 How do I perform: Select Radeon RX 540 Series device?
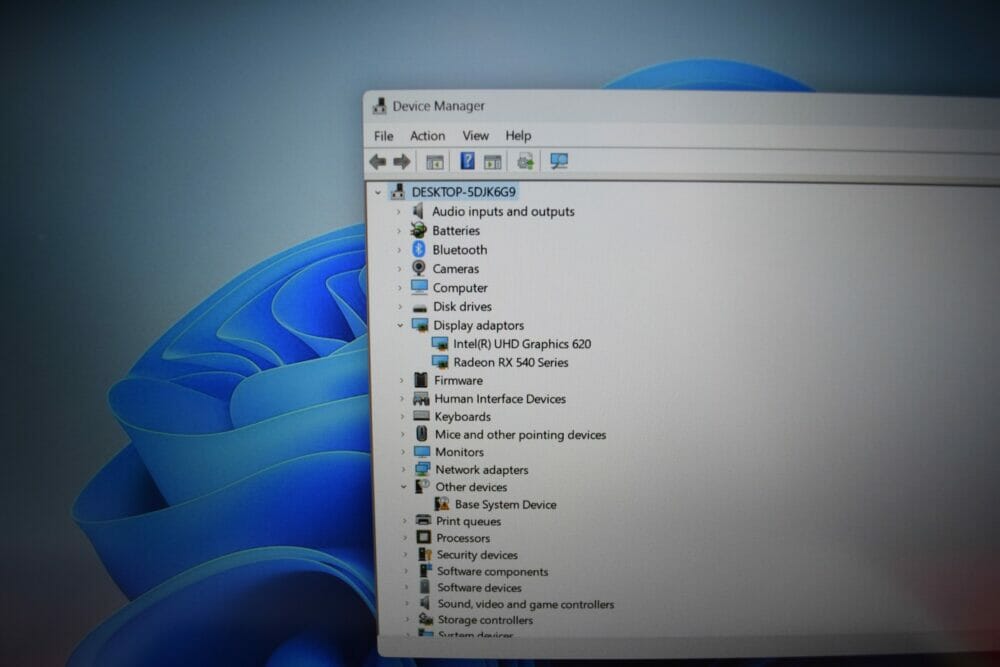point(511,362)
